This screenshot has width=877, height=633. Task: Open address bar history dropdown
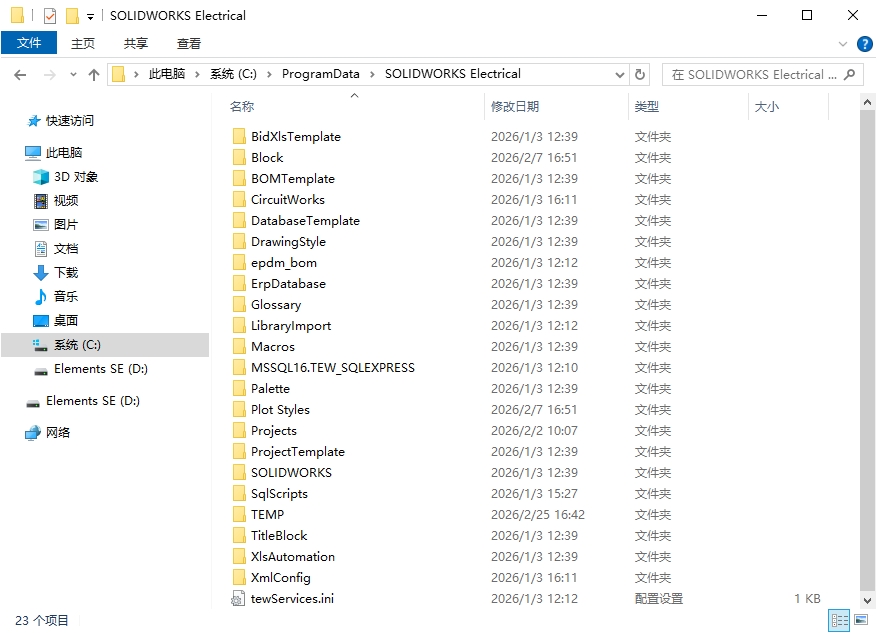pos(620,74)
